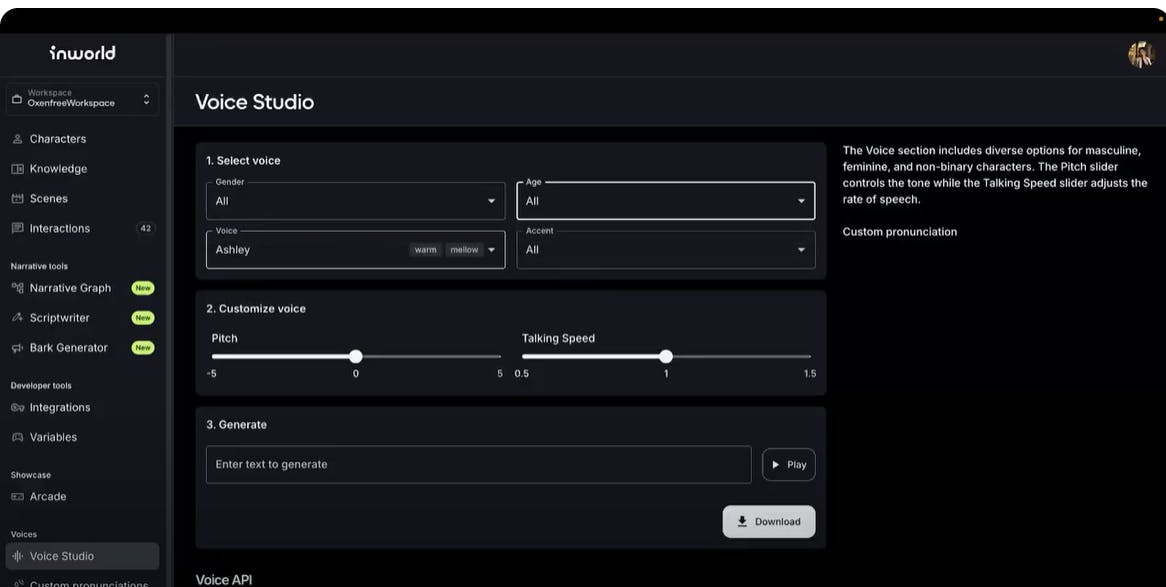Image resolution: width=1166 pixels, height=587 pixels.
Task: Click the Download button
Action: [769, 522]
